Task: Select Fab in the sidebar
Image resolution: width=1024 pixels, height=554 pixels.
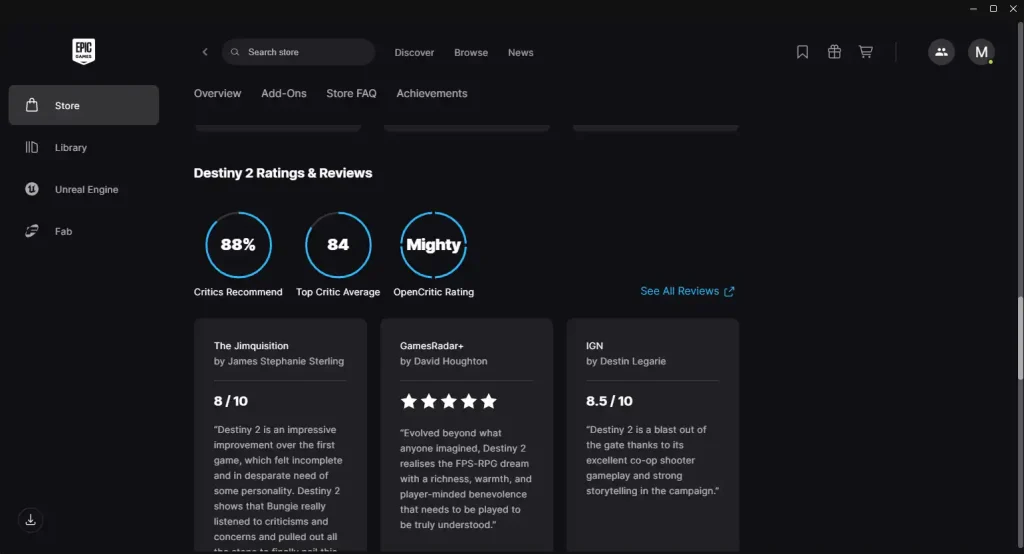Action: (84, 231)
